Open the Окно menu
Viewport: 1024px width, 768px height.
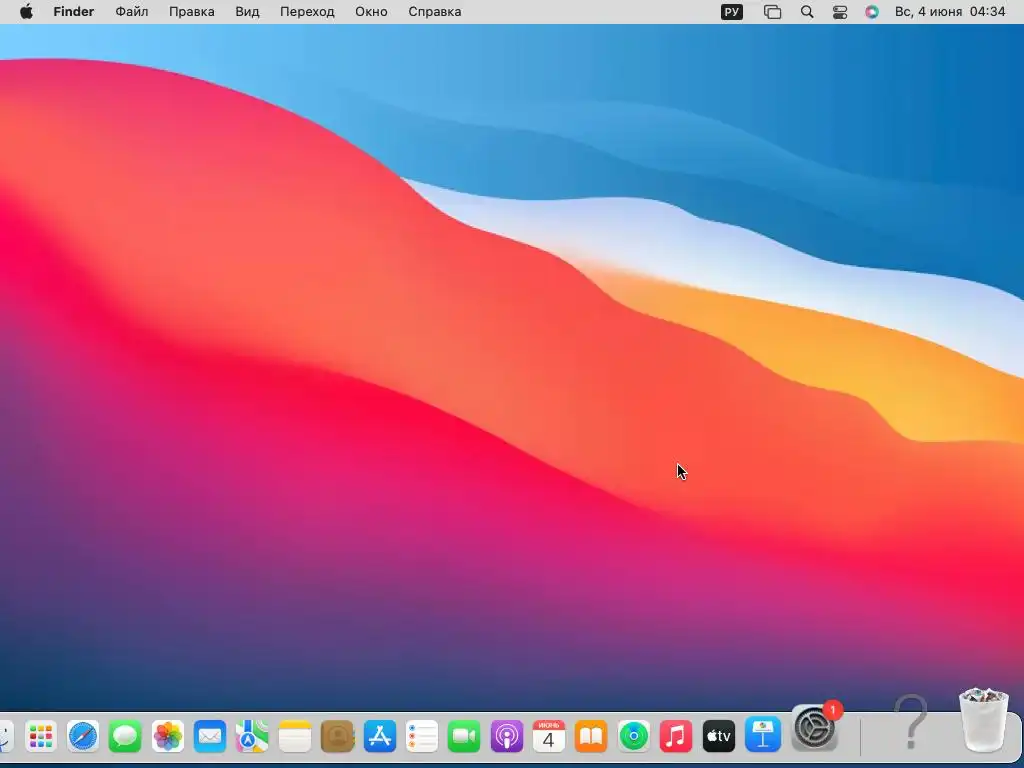click(372, 12)
